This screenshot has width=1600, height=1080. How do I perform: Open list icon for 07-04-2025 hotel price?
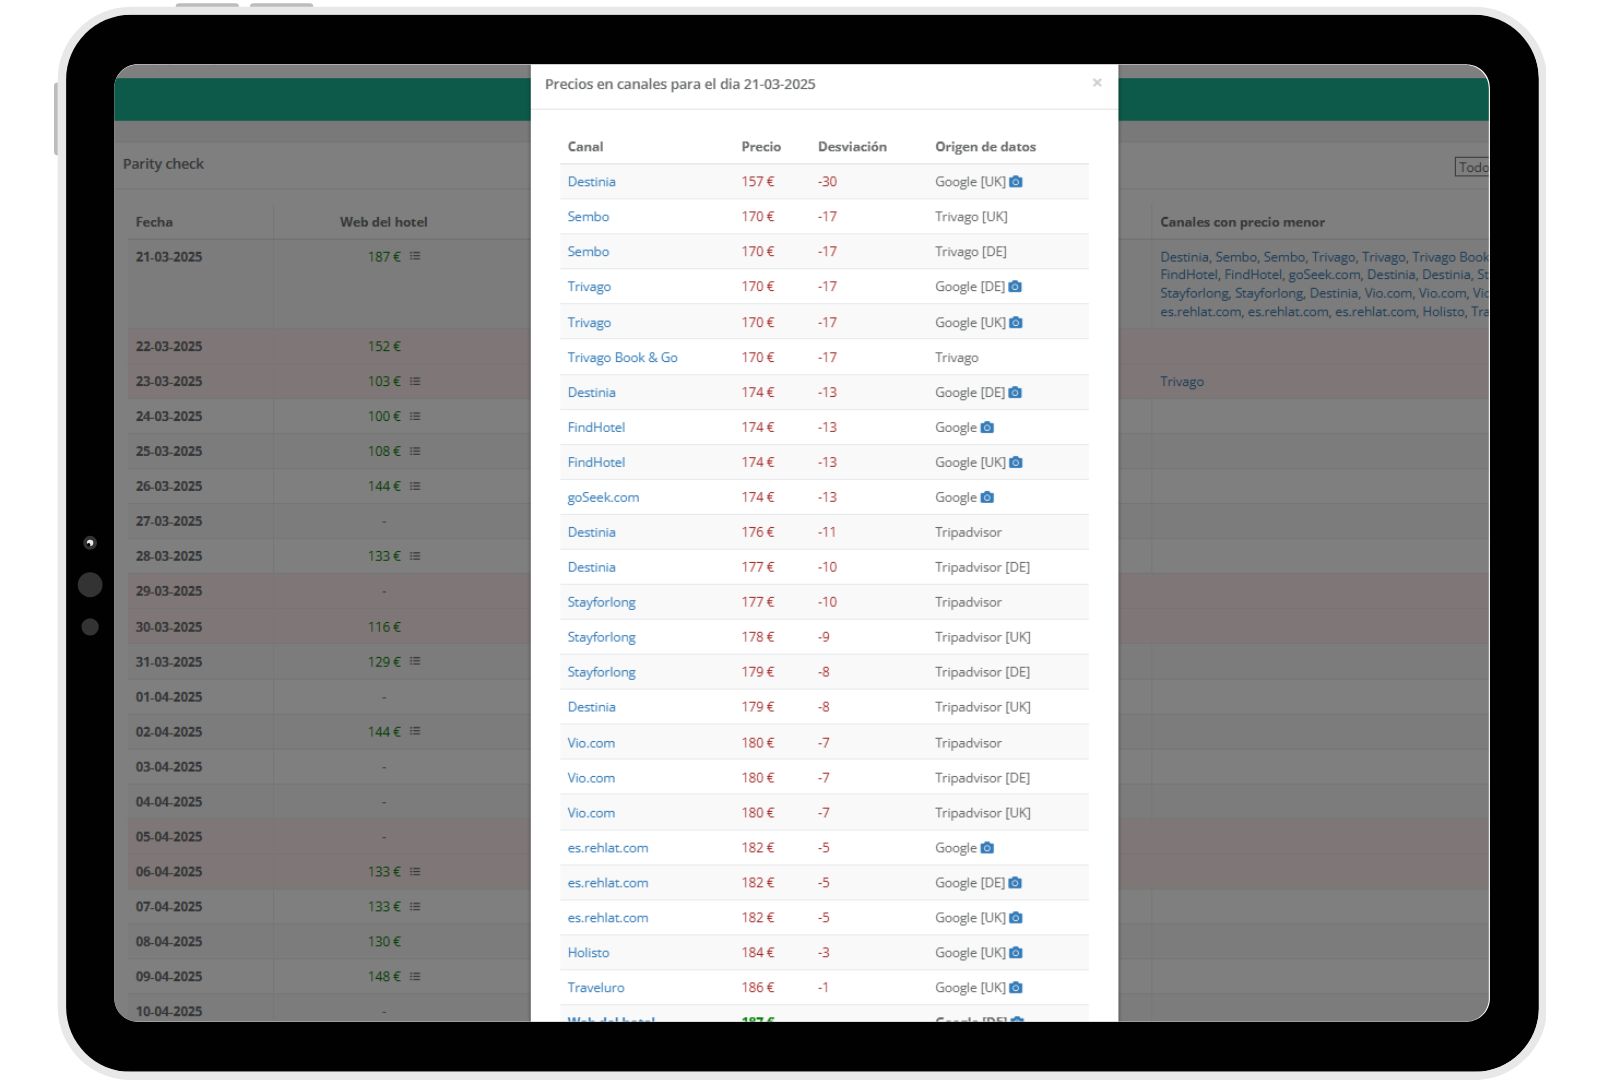(x=415, y=907)
